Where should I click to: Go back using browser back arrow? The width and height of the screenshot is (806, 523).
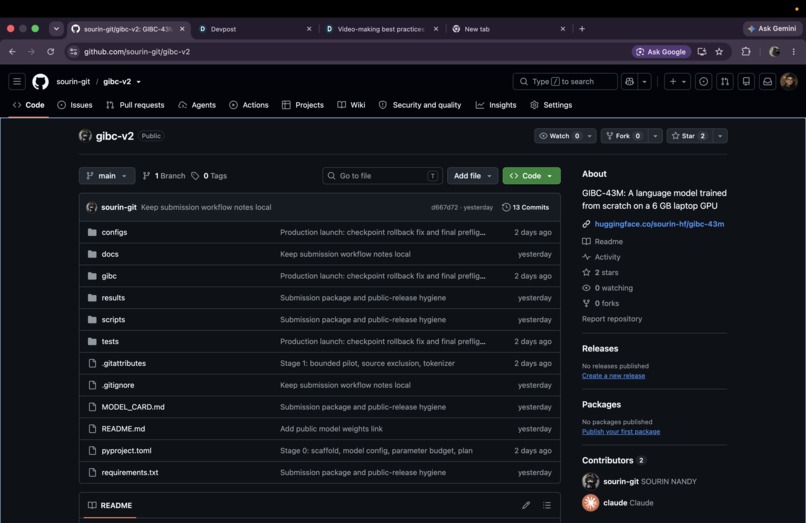coord(12,51)
